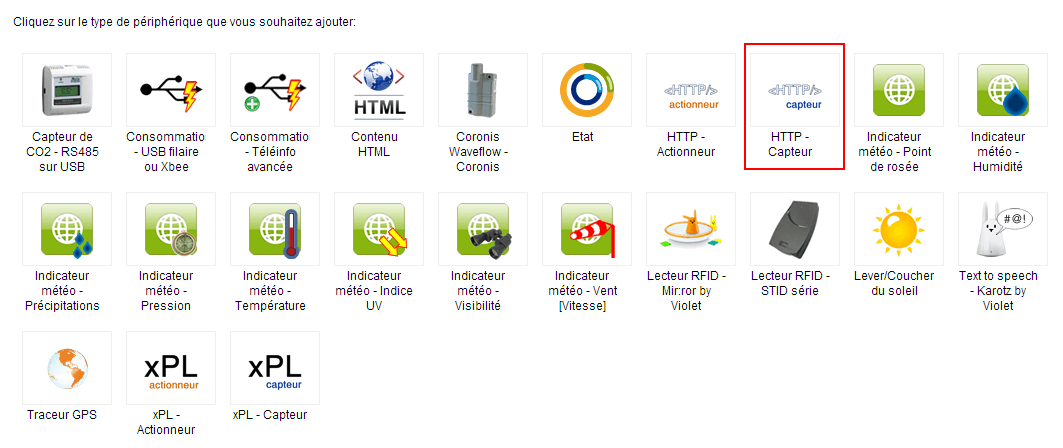Image resolution: width=1063 pixels, height=448 pixels.
Task: Pick the Indicateur météo Humidité icon
Action: pos(1003,90)
